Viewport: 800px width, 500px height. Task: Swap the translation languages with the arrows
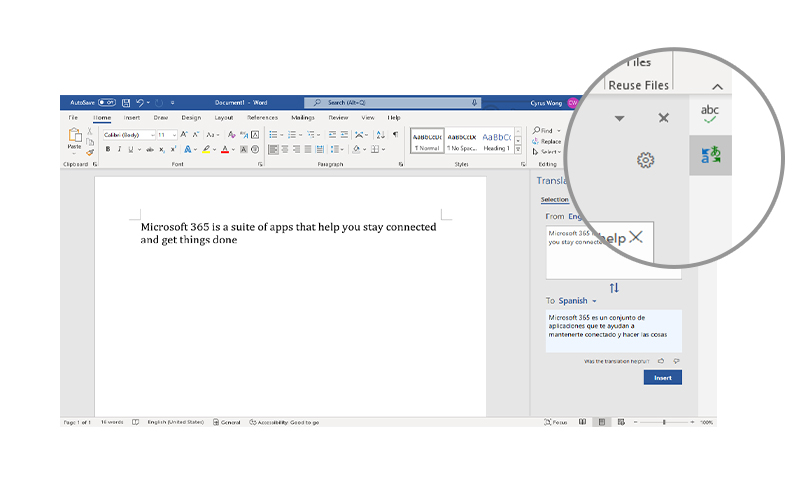tap(614, 288)
